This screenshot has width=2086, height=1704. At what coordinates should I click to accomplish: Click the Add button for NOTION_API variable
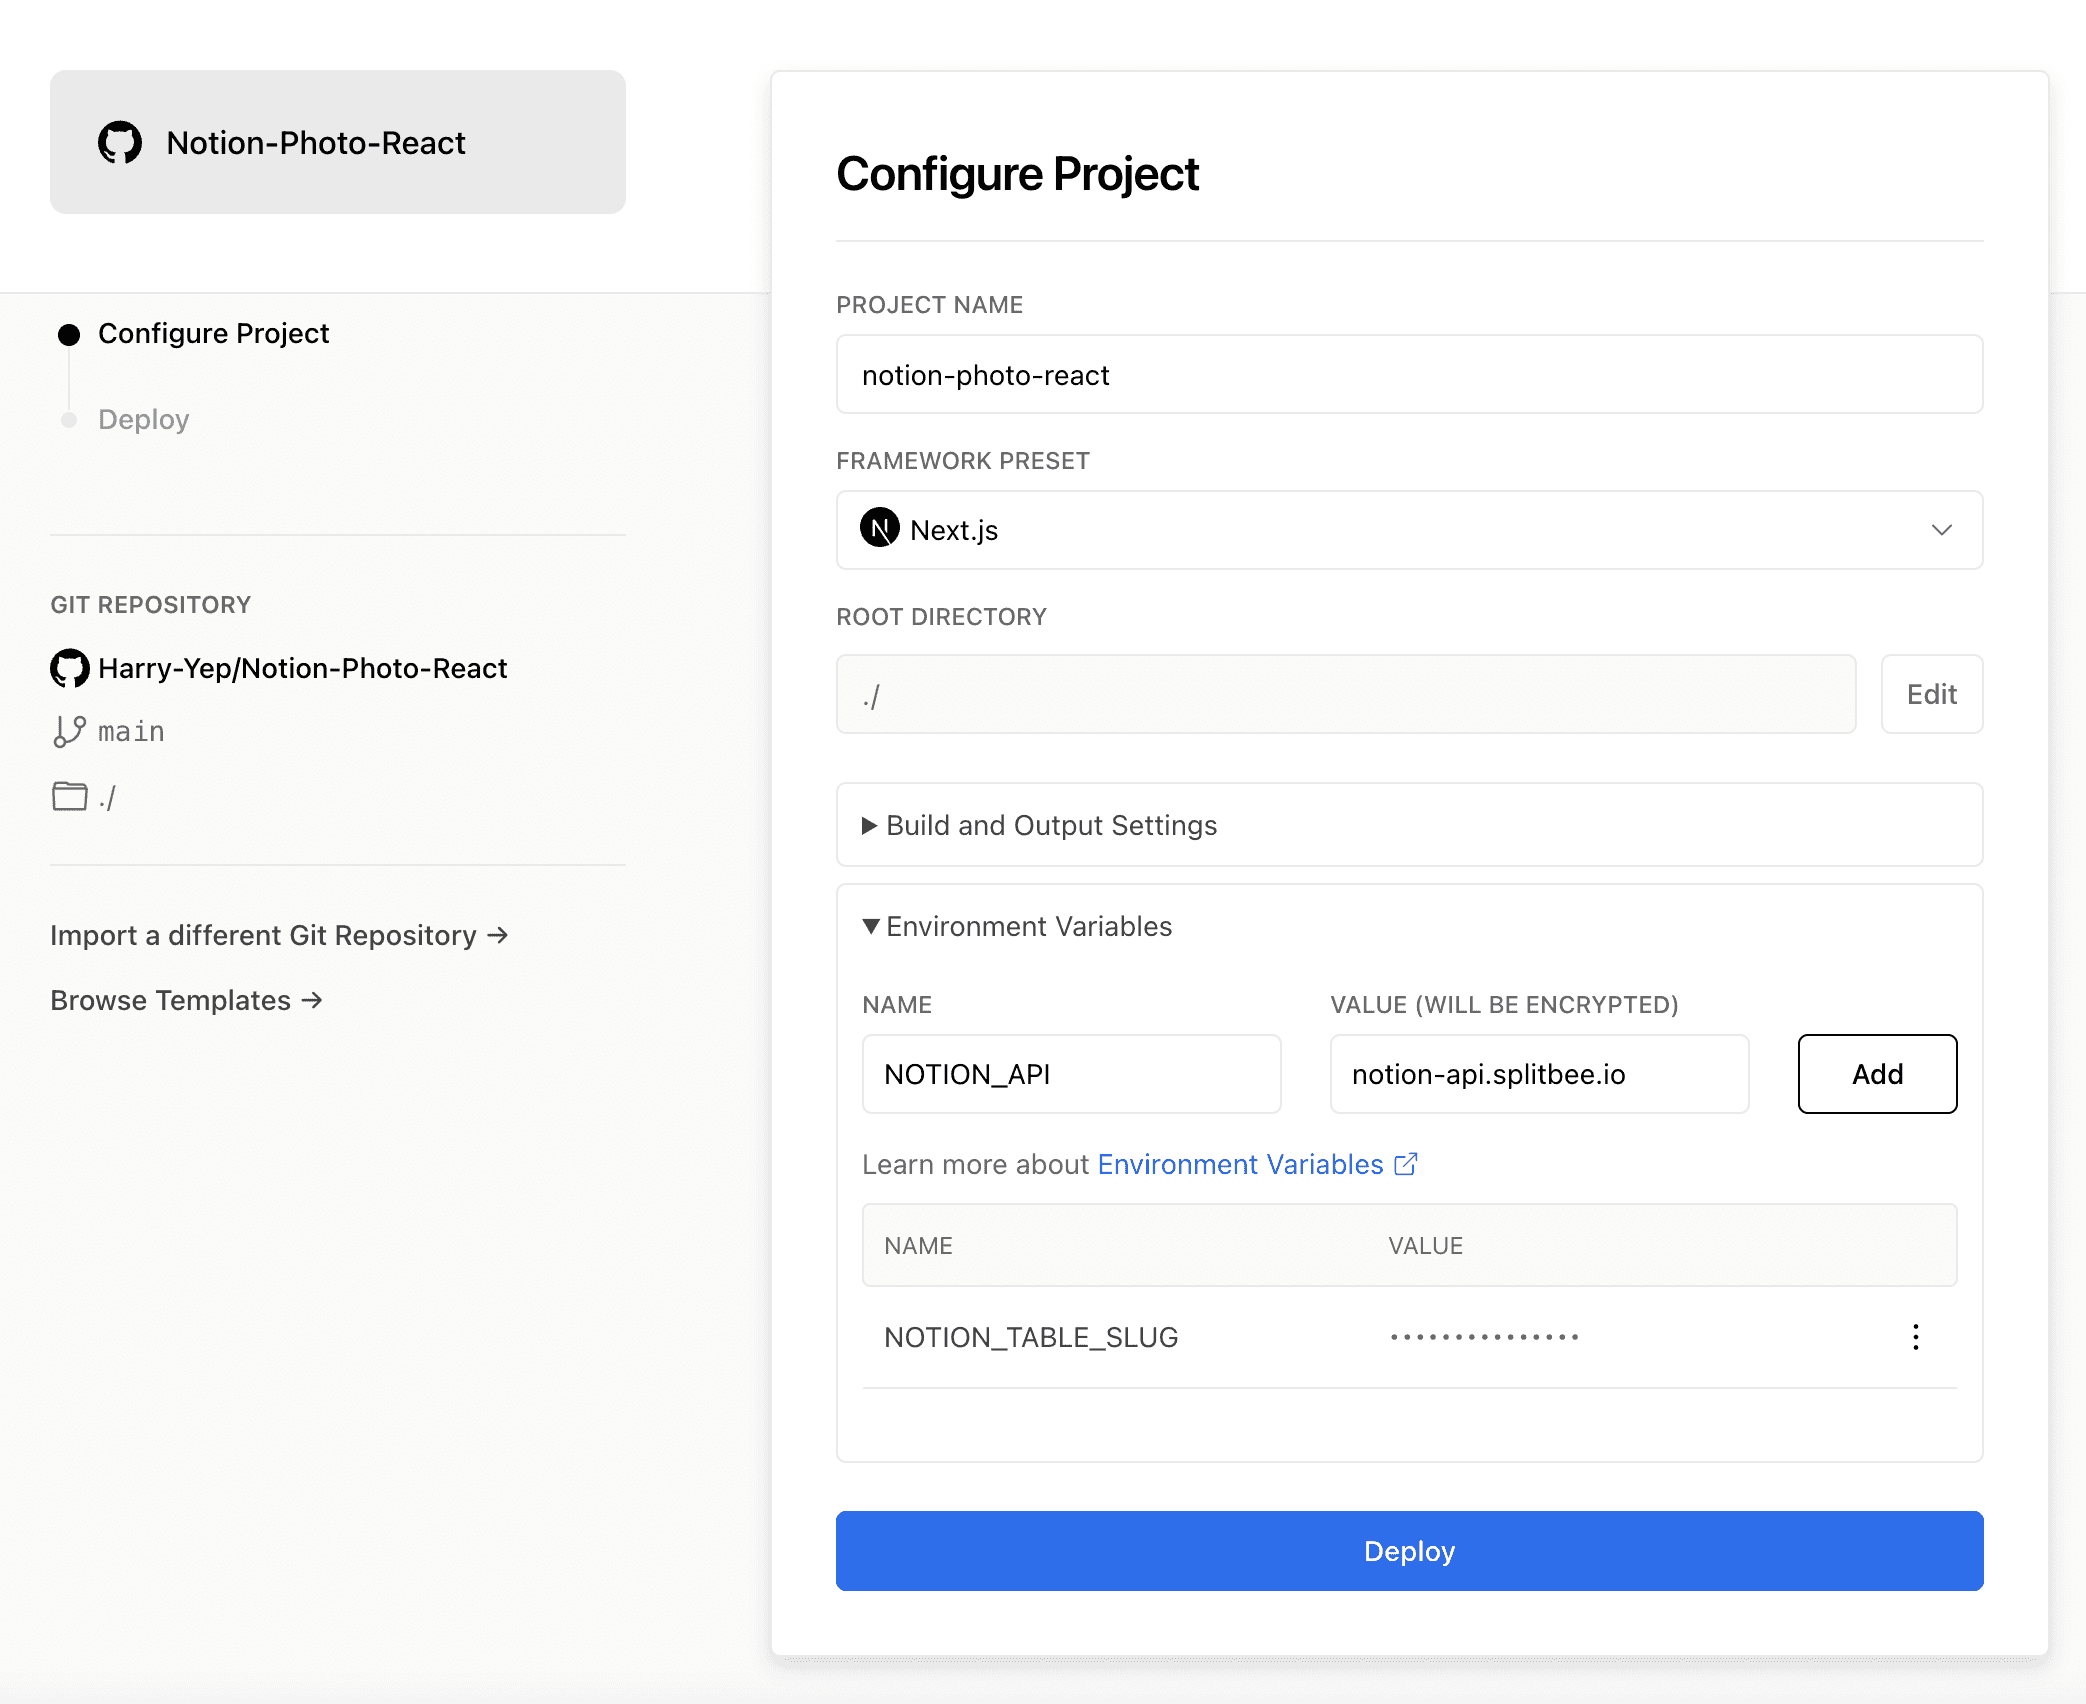point(1876,1074)
